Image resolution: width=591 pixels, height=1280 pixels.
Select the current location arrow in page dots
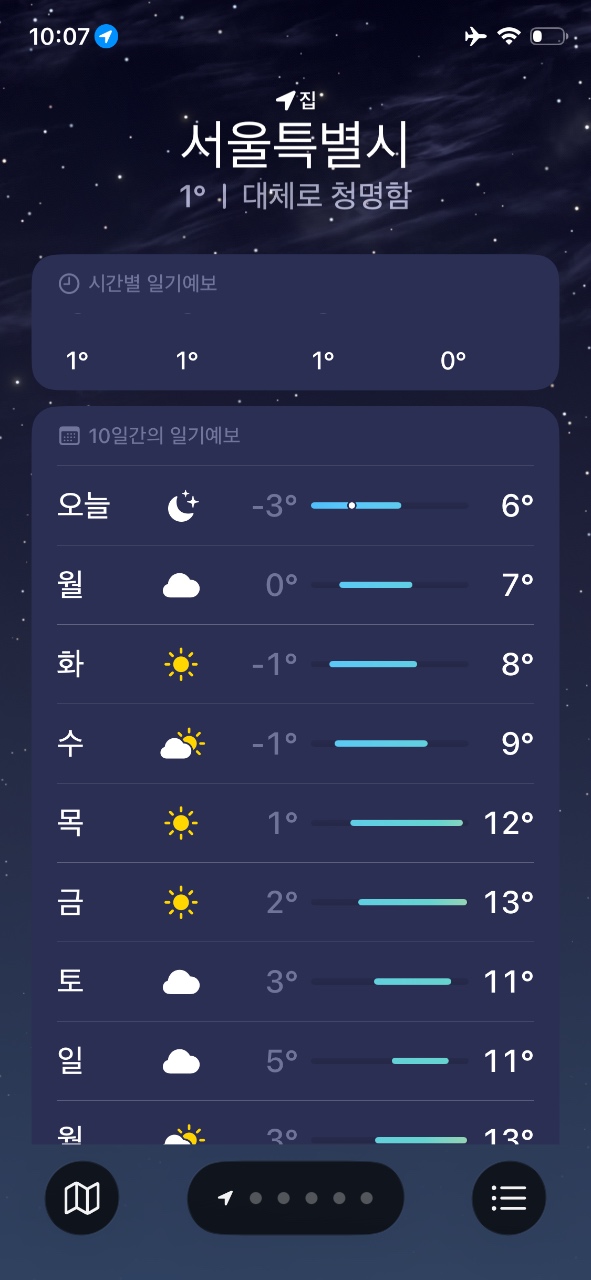[226, 1198]
